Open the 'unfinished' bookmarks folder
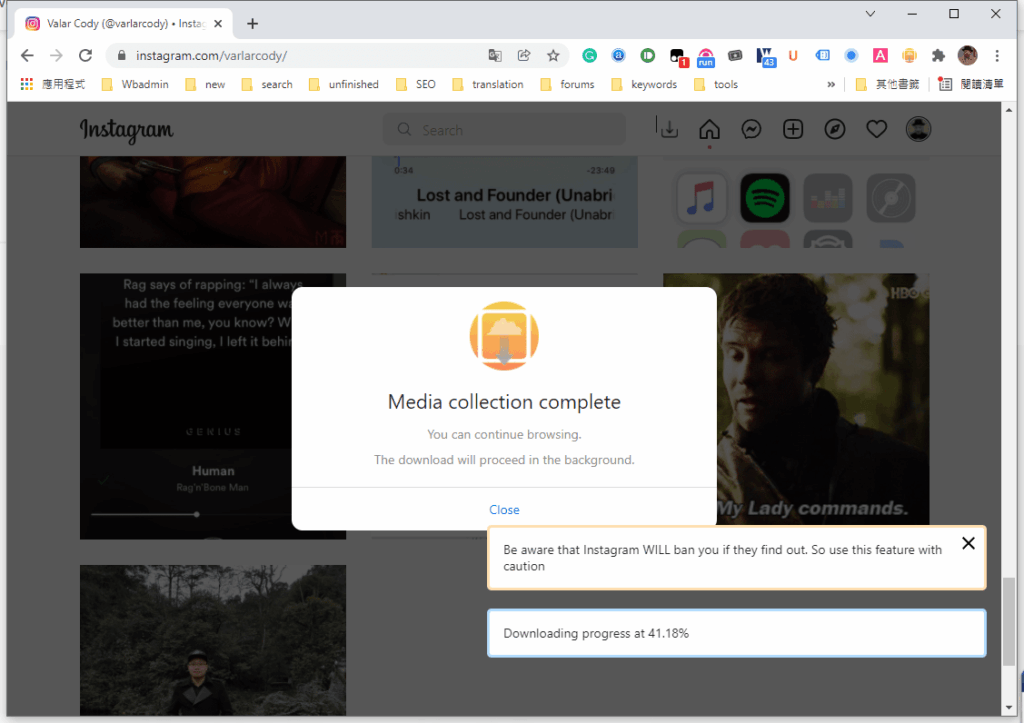The width and height of the screenshot is (1024, 723). [344, 84]
